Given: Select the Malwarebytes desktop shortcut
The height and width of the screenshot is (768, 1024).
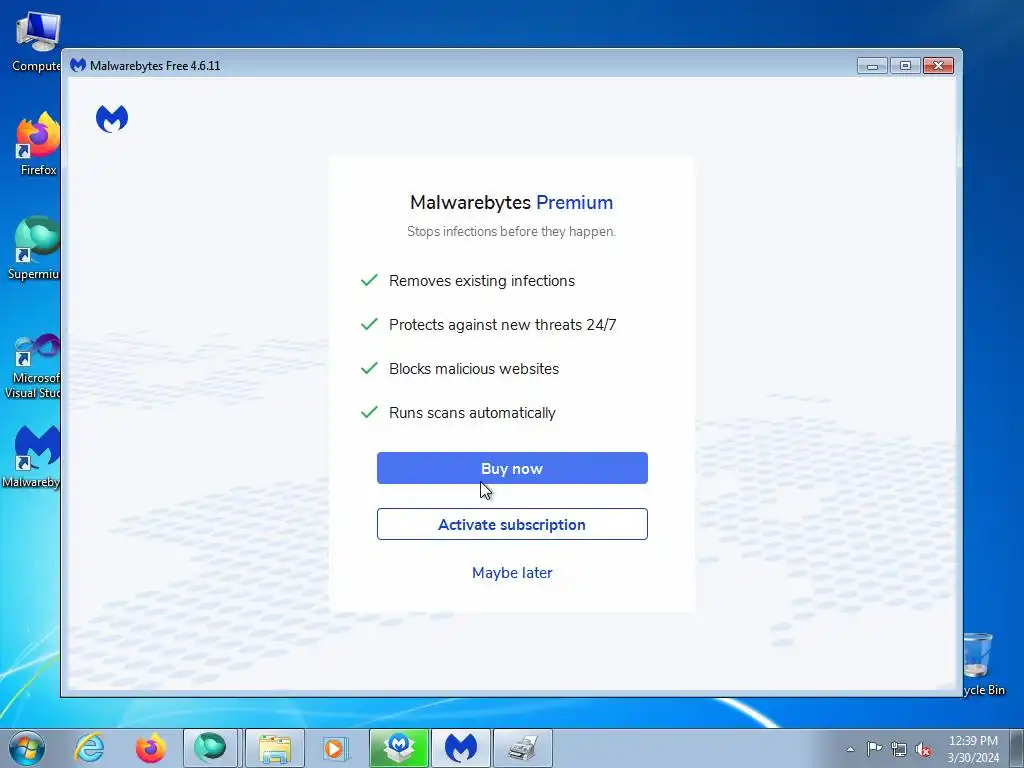Looking at the screenshot, I should click(33, 457).
